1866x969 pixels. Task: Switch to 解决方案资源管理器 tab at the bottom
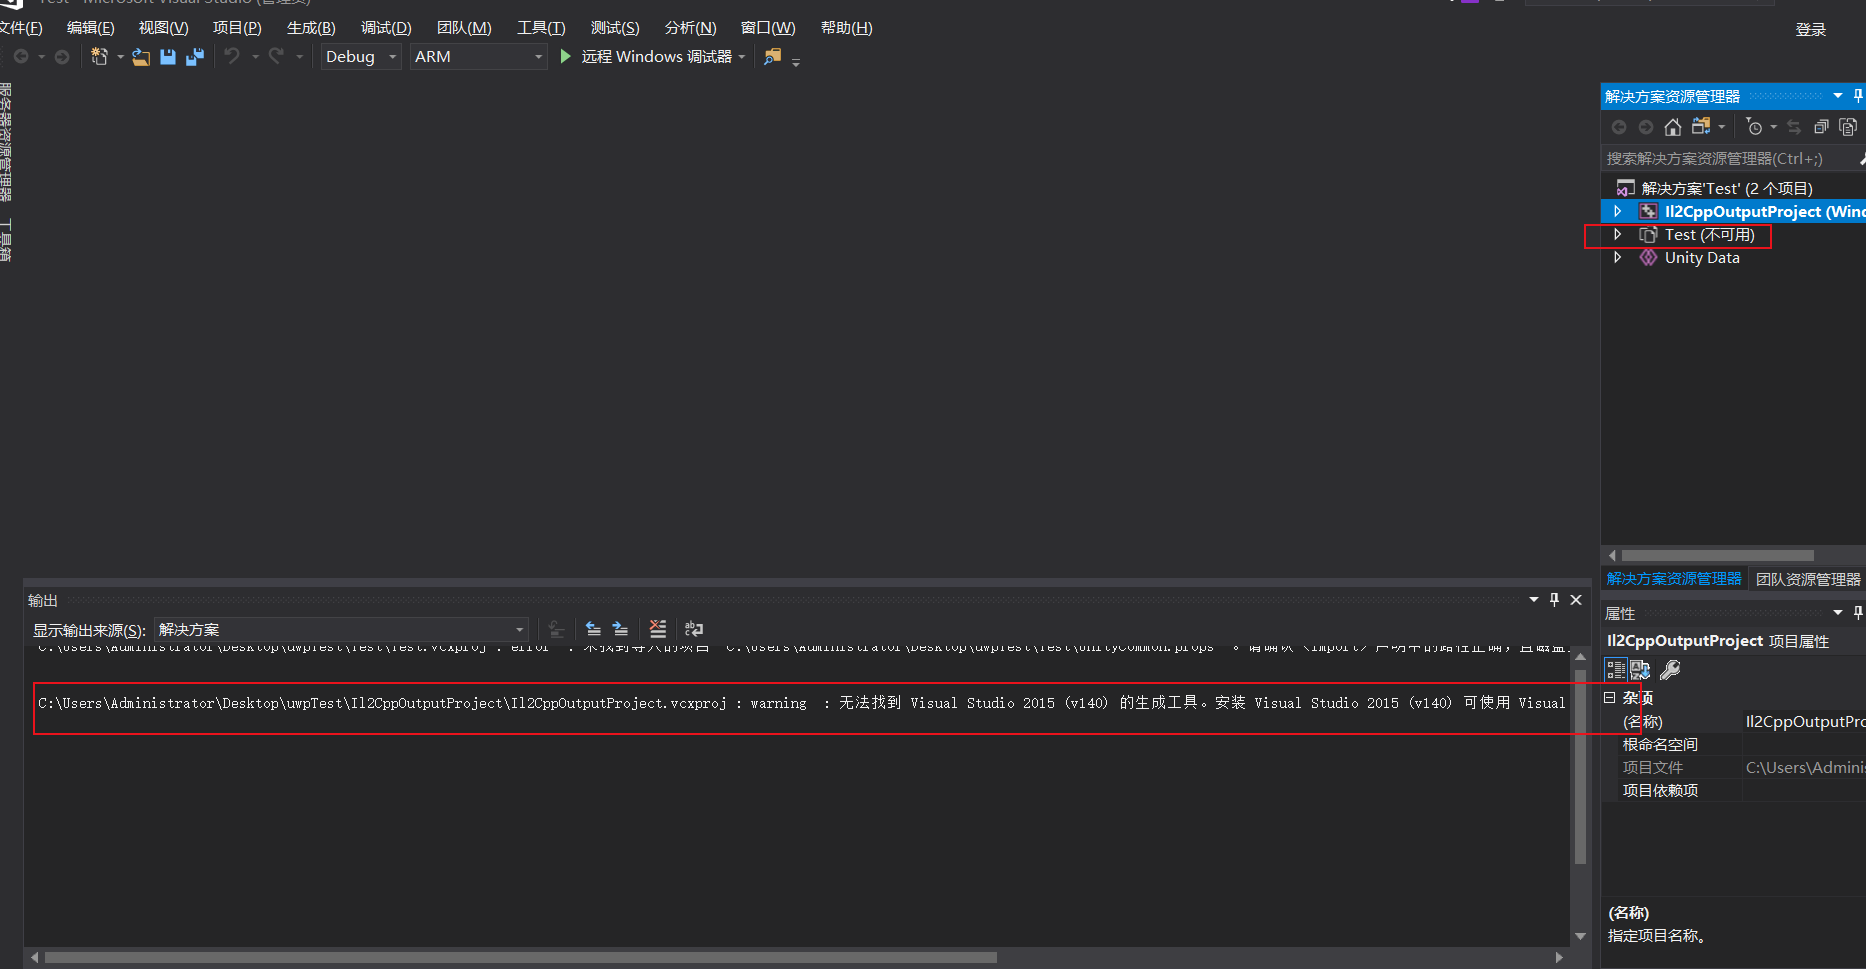1674,579
